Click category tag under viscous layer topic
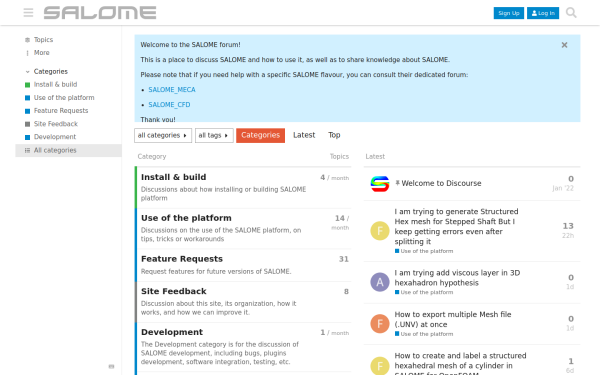 pyautogui.click(x=424, y=292)
